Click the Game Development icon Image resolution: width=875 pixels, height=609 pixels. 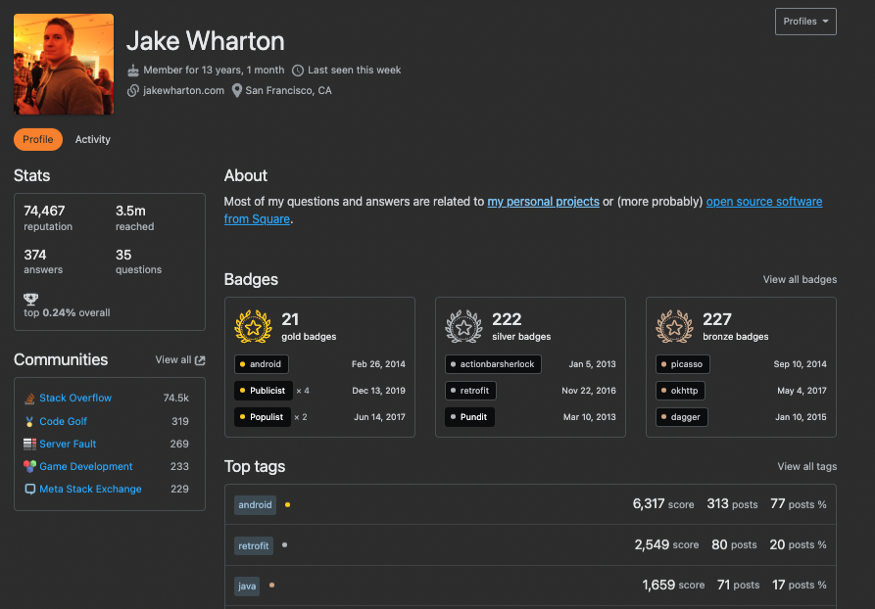[x=30, y=466]
